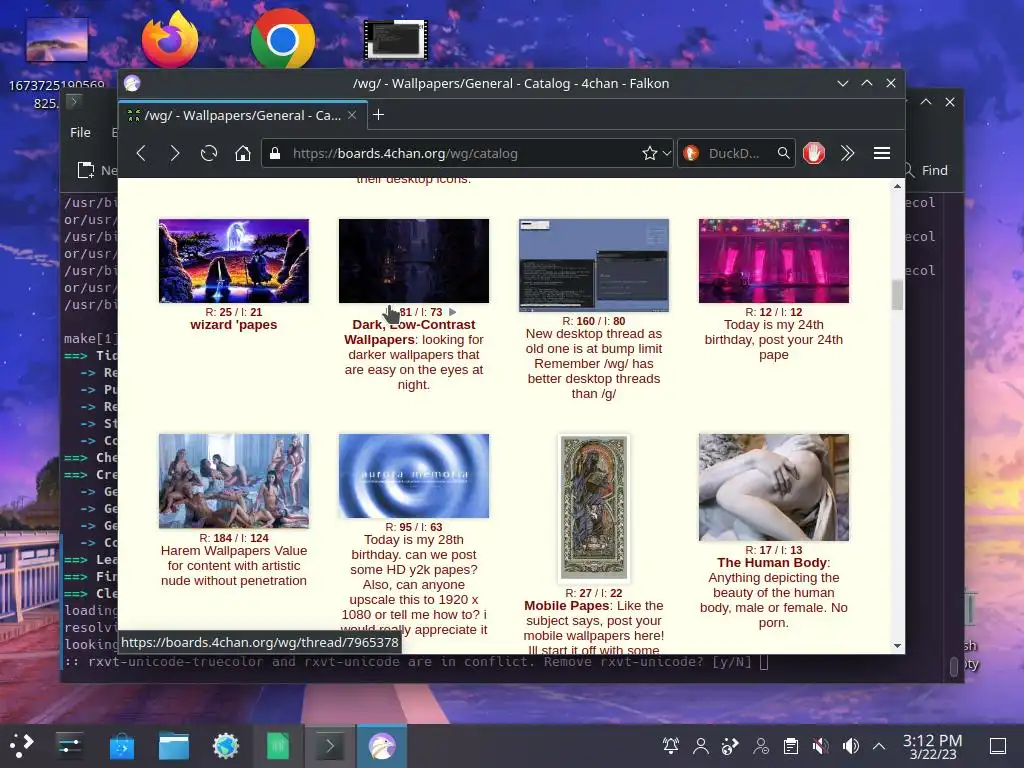Screen dimensions: 1024x768
Task: Click "The Human Body" thread title
Action: pos(772,562)
